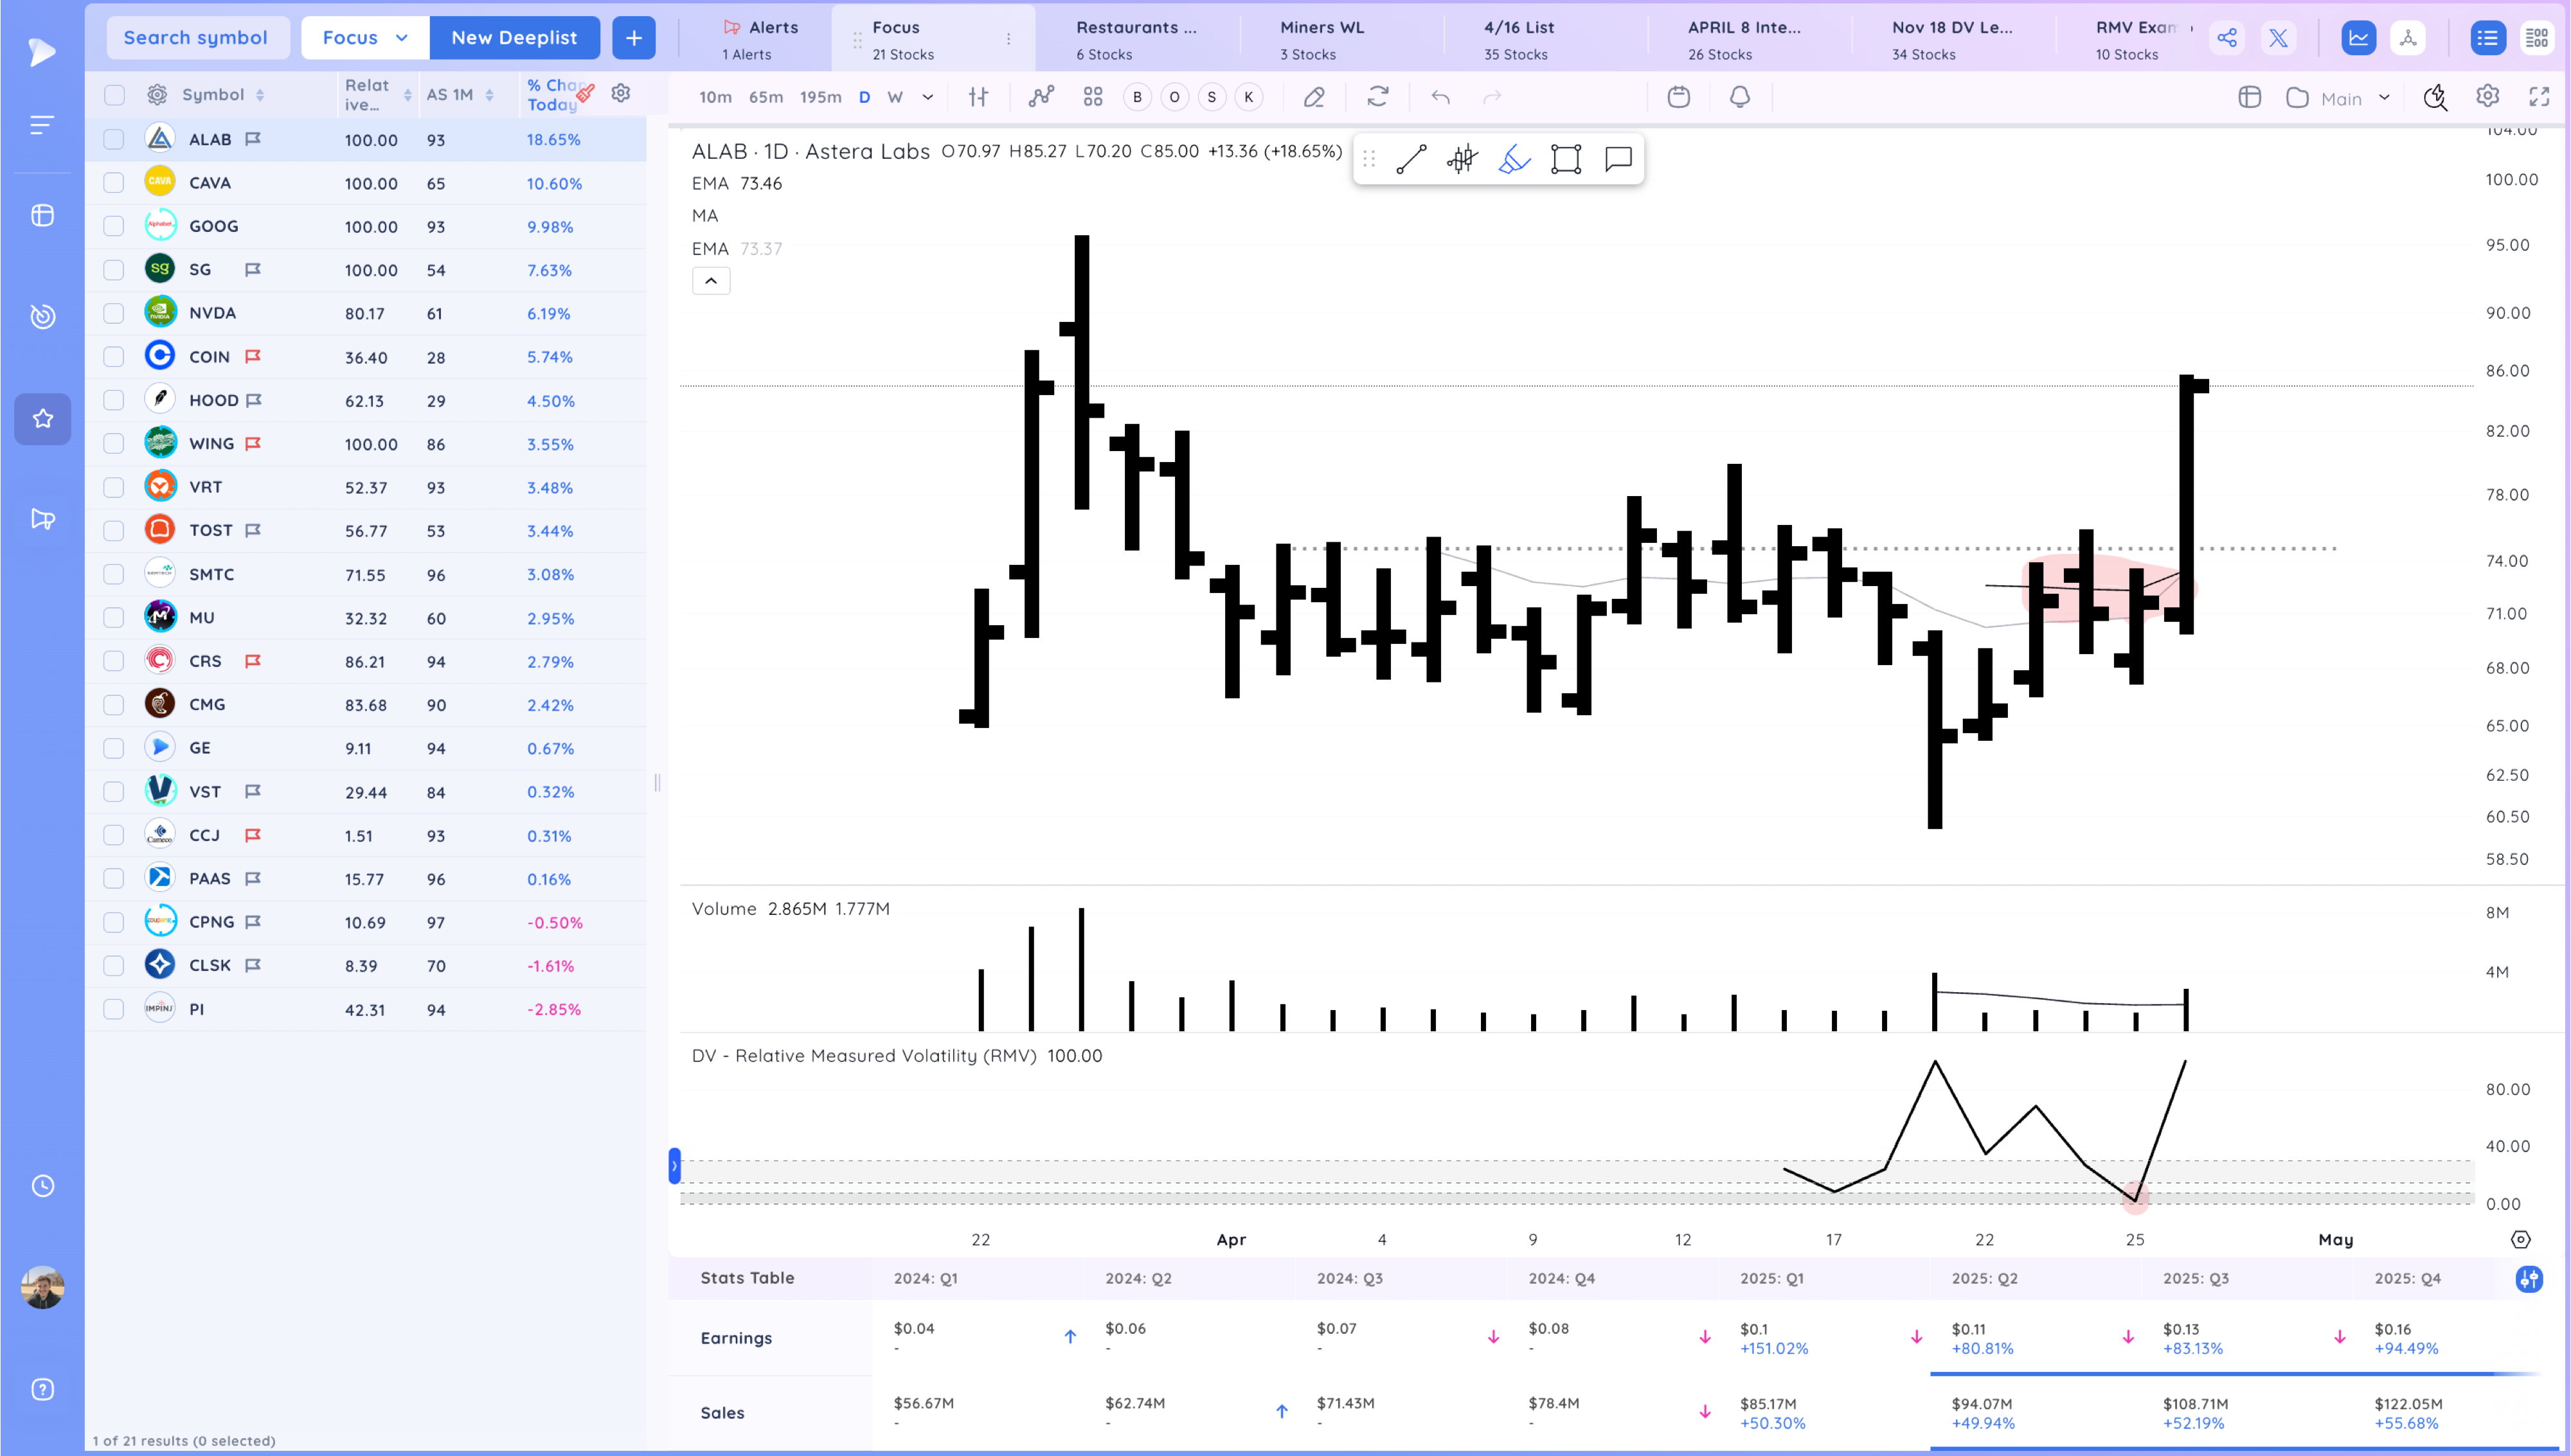Open the chart settings gear icon

(2488, 96)
